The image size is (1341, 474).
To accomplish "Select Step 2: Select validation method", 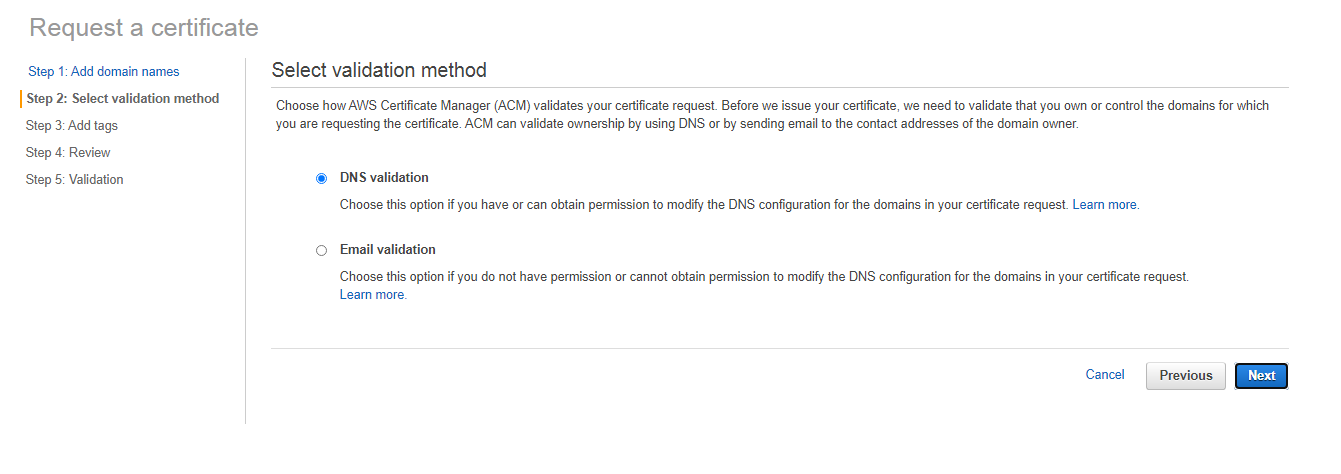I will [123, 99].
